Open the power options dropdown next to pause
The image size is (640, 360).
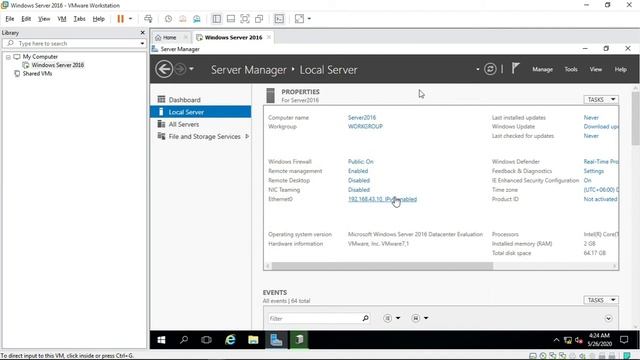point(130,19)
